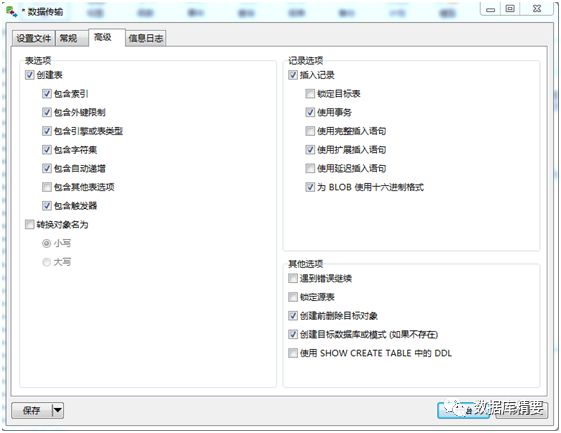Select the 小写 radio button
561x433 pixels.
pos(47,243)
